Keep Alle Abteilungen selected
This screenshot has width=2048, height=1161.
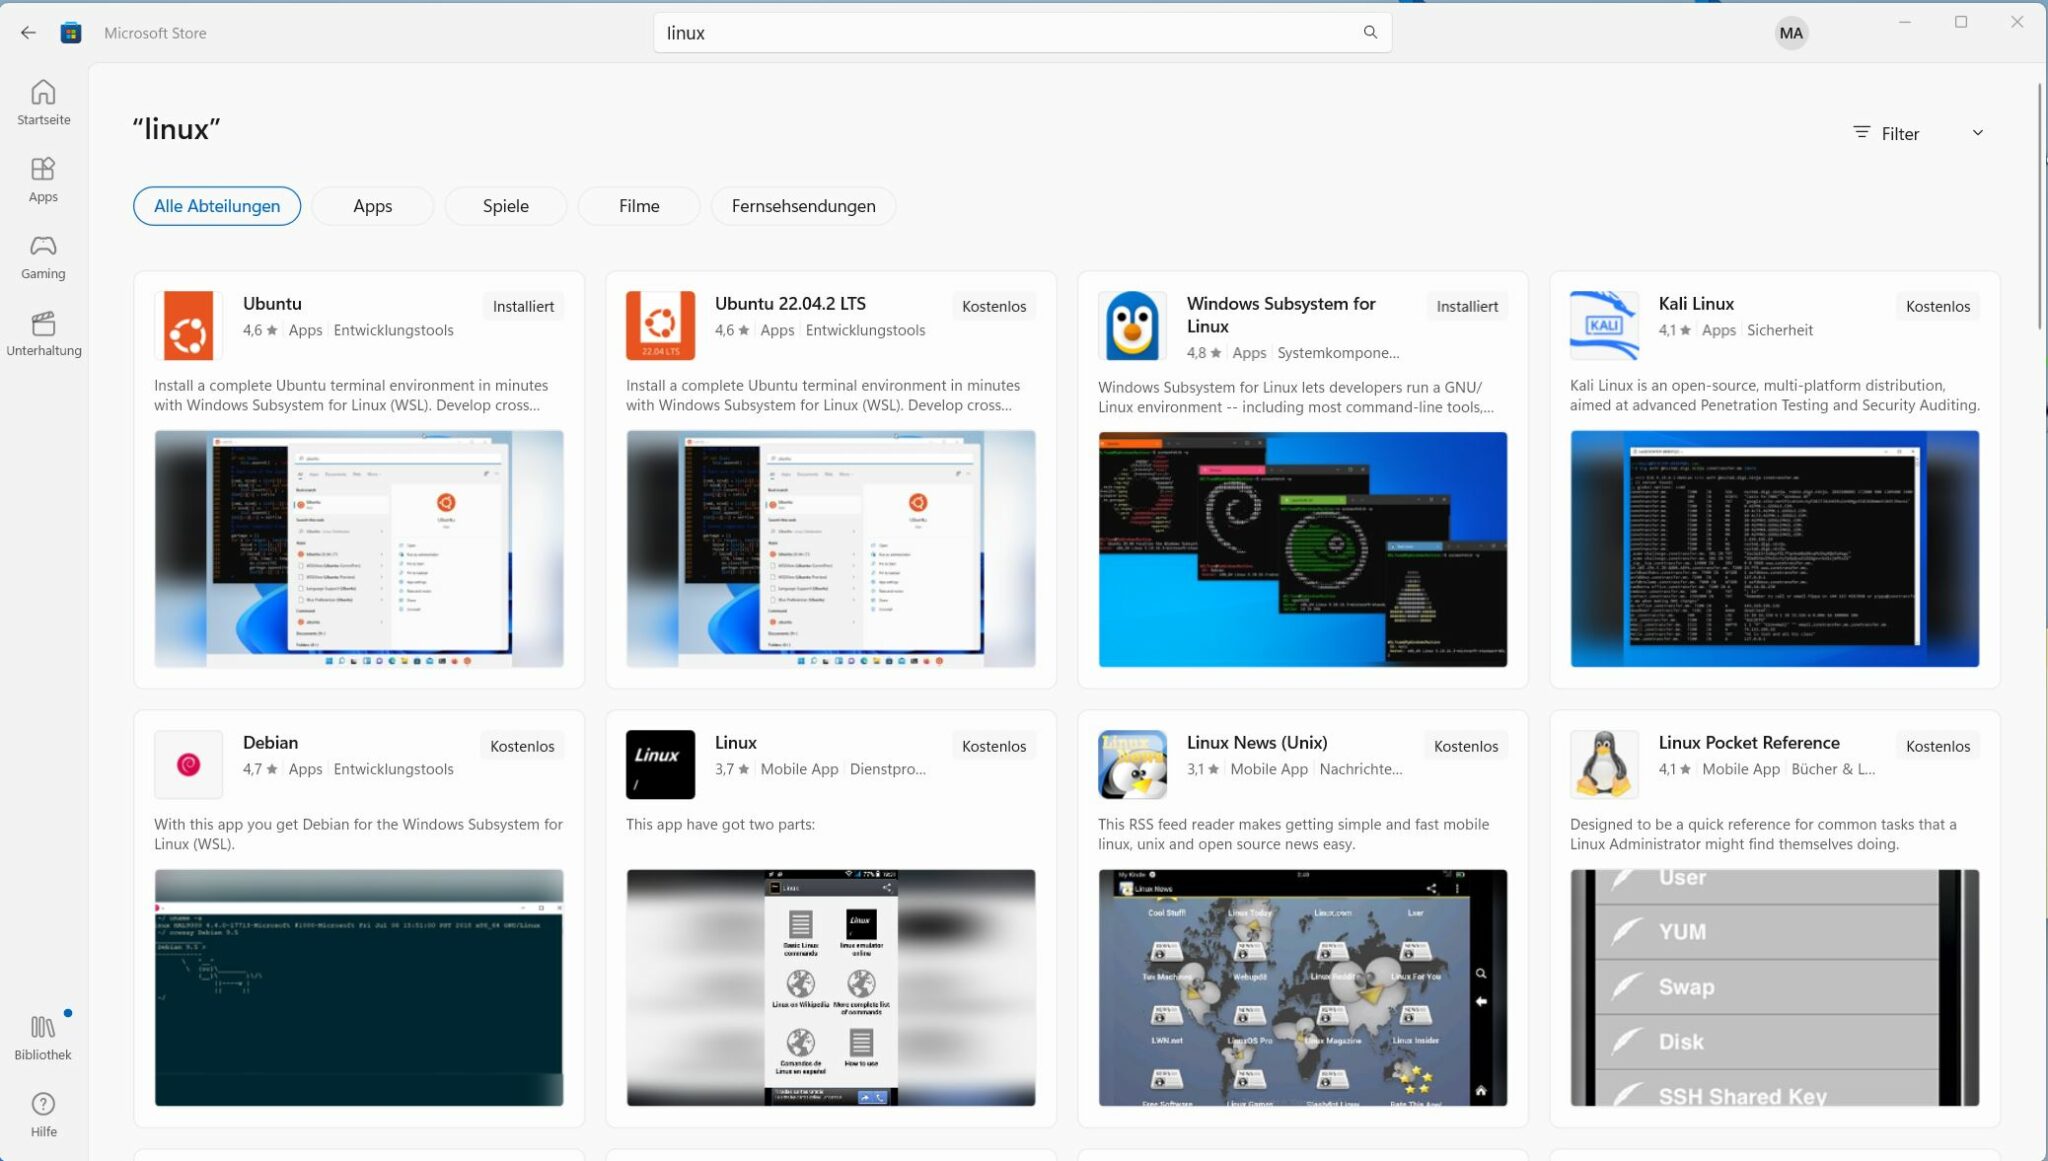[x=216, y=206]
